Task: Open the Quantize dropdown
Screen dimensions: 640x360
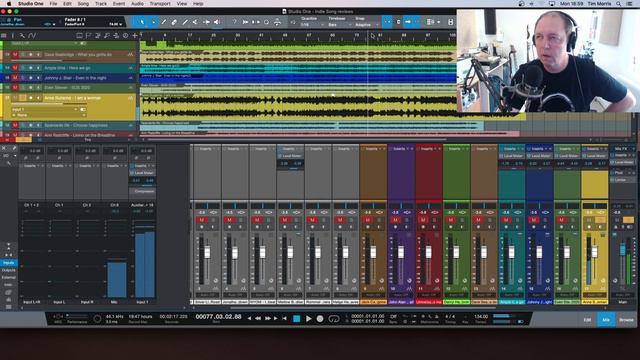Action: [312, 25]
